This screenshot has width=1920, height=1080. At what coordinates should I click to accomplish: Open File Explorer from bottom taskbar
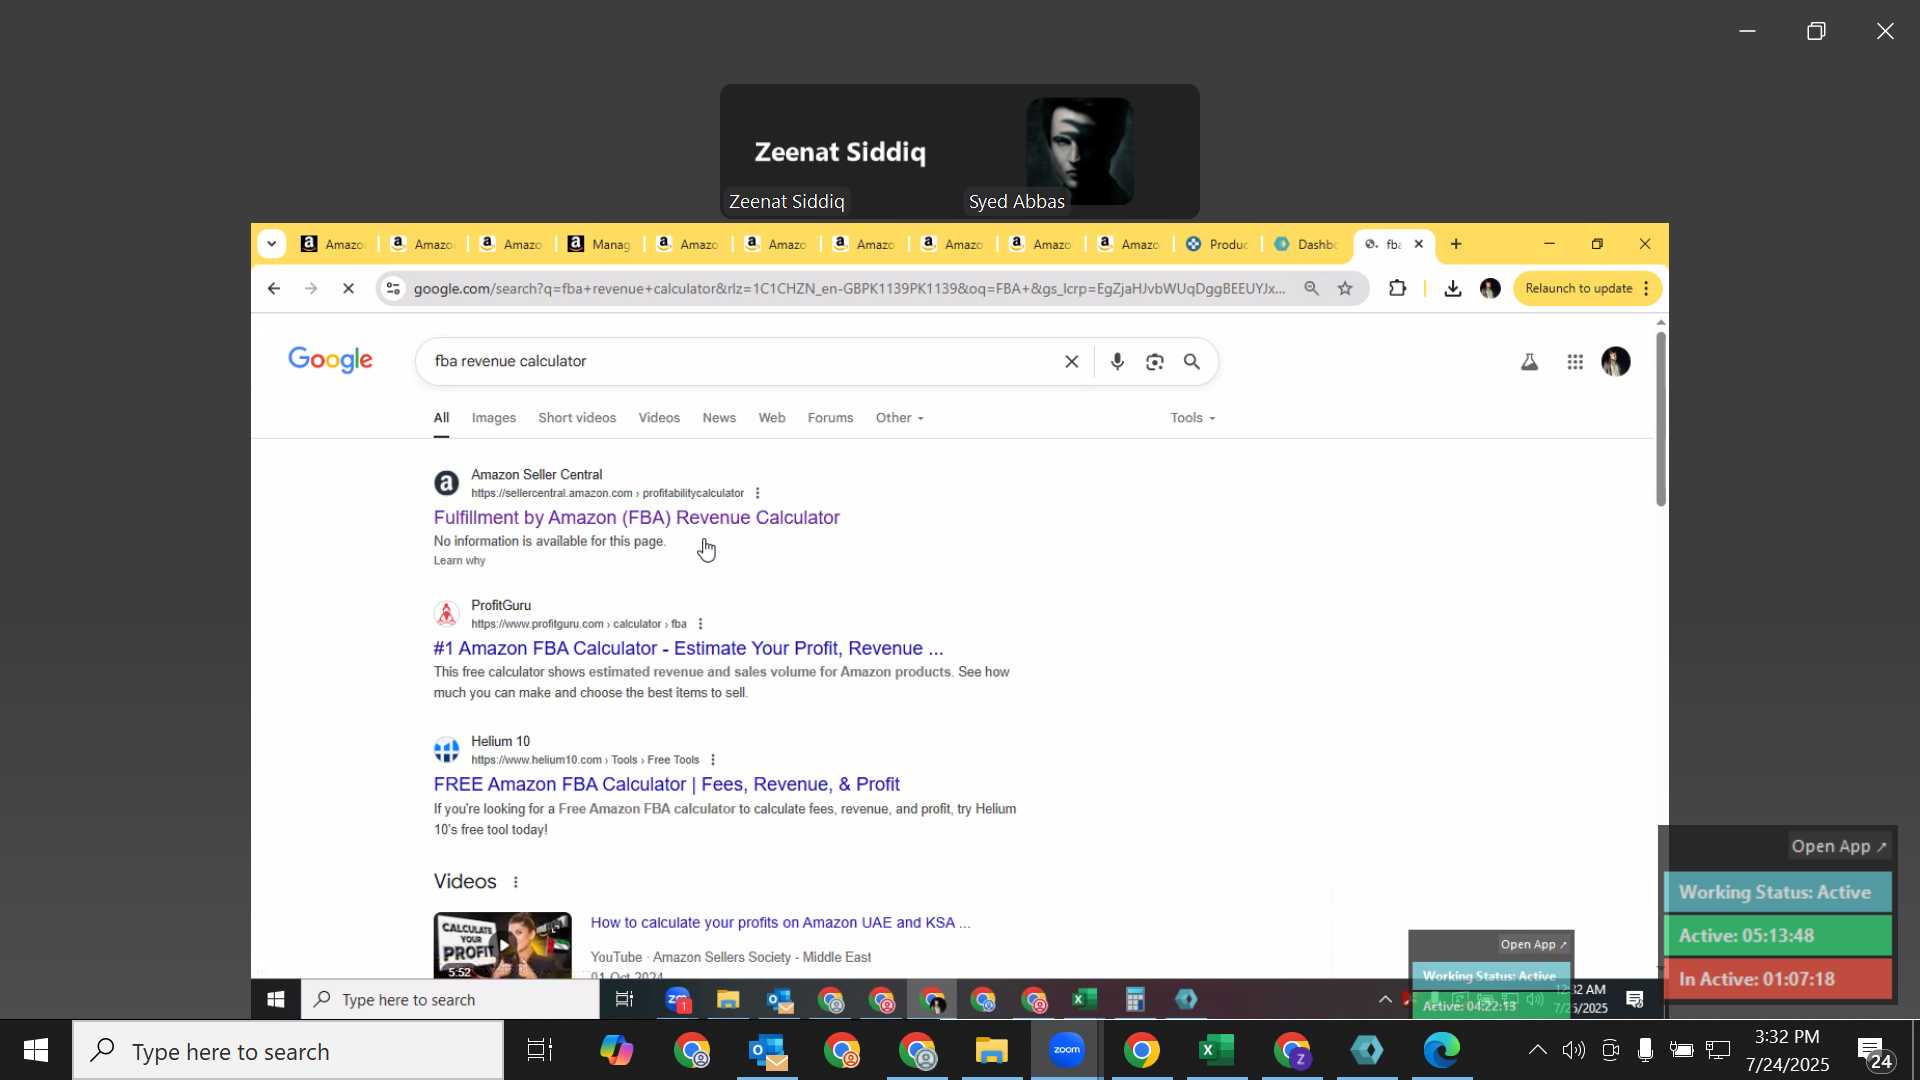pyautogui.click(x=992, y=1051)
